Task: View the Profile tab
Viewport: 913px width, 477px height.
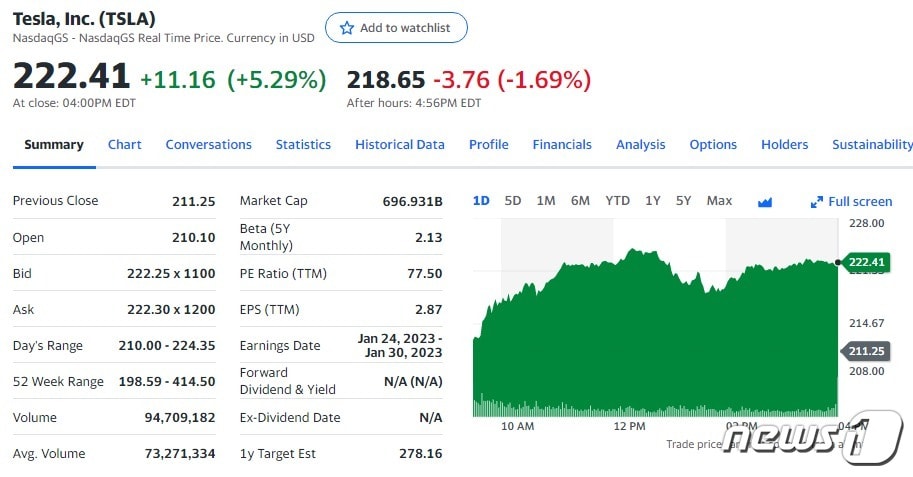Action: [x=489, y=144]
